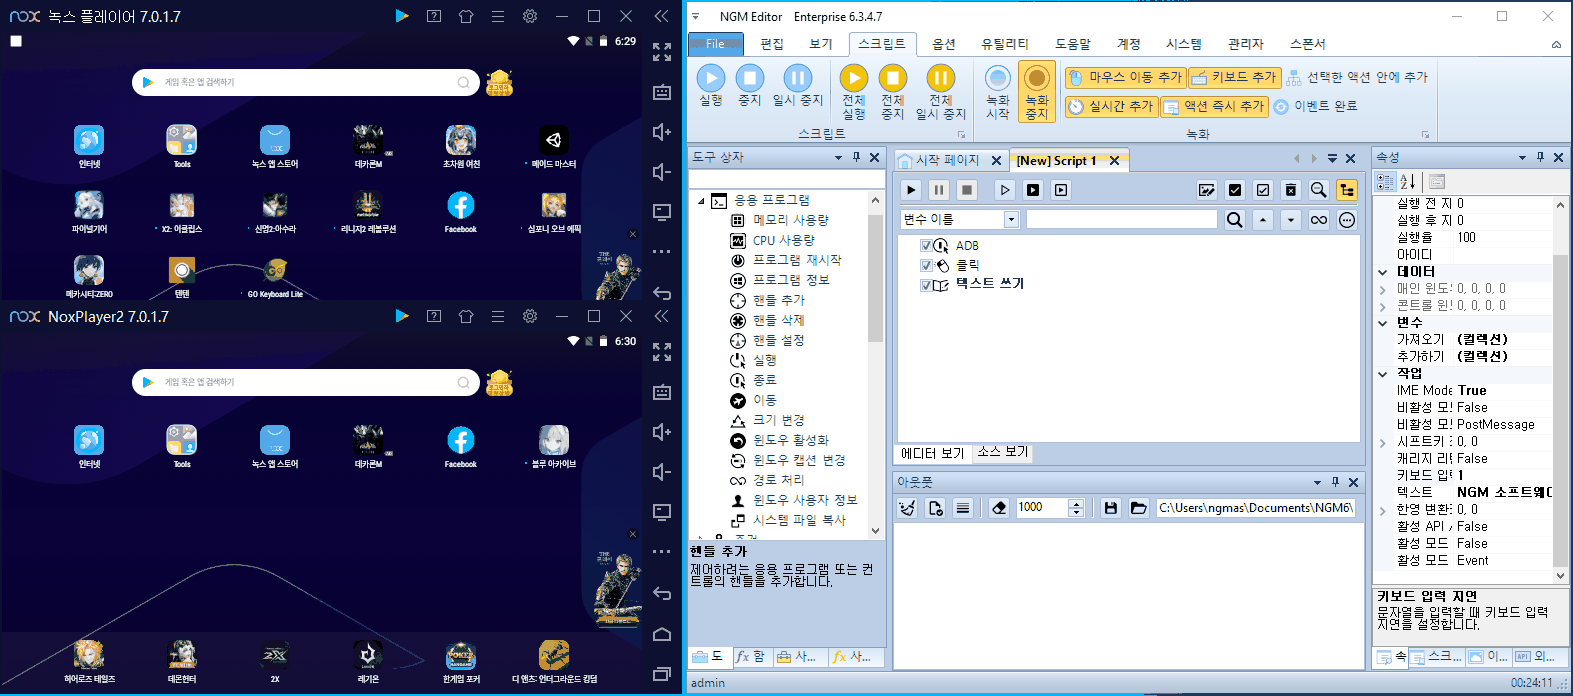Click fullscreen icon in top Nox sidebar
This screenshot has height=696, width=1573.
coord(662,52)
